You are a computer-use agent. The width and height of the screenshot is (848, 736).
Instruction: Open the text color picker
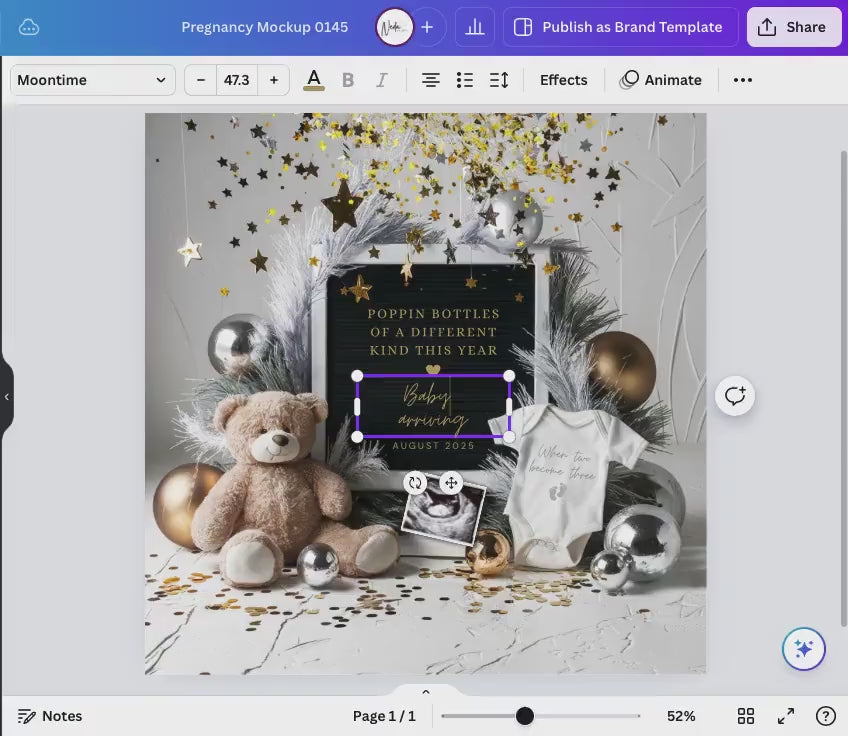click(314, 80)
